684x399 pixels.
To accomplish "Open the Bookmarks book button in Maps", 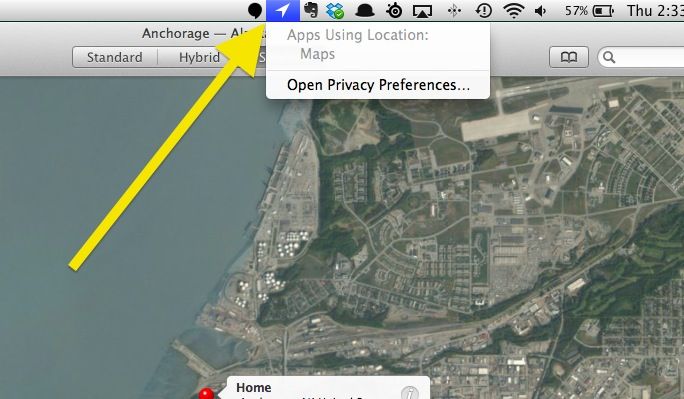I will pyautogui.click(x=569, y=57).
